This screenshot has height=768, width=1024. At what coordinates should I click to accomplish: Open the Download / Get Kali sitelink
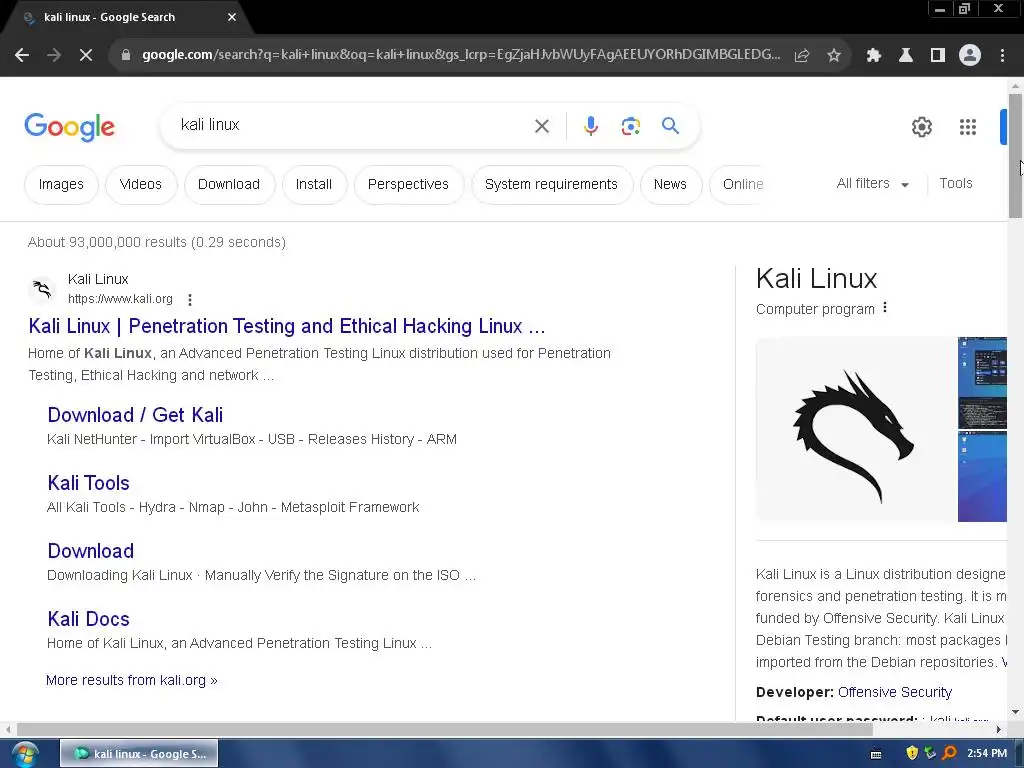point(135,415)
